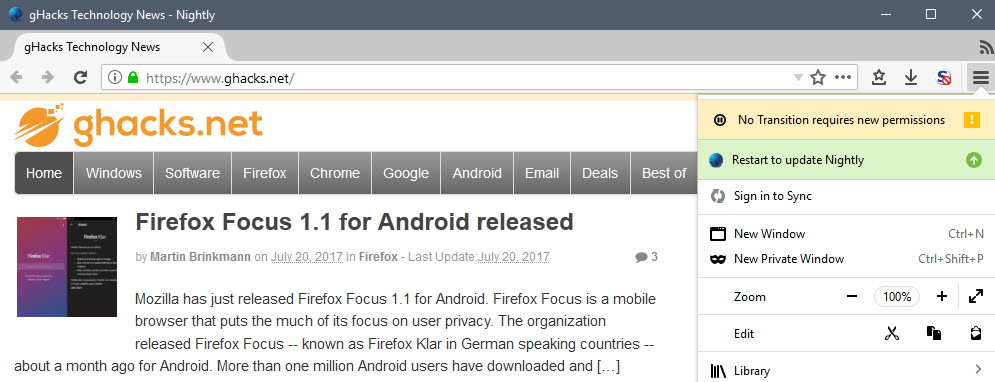The height and width of the screenshot is (382, 995).
Task: Open page actions three-dot menu
Action: (843, 77)
